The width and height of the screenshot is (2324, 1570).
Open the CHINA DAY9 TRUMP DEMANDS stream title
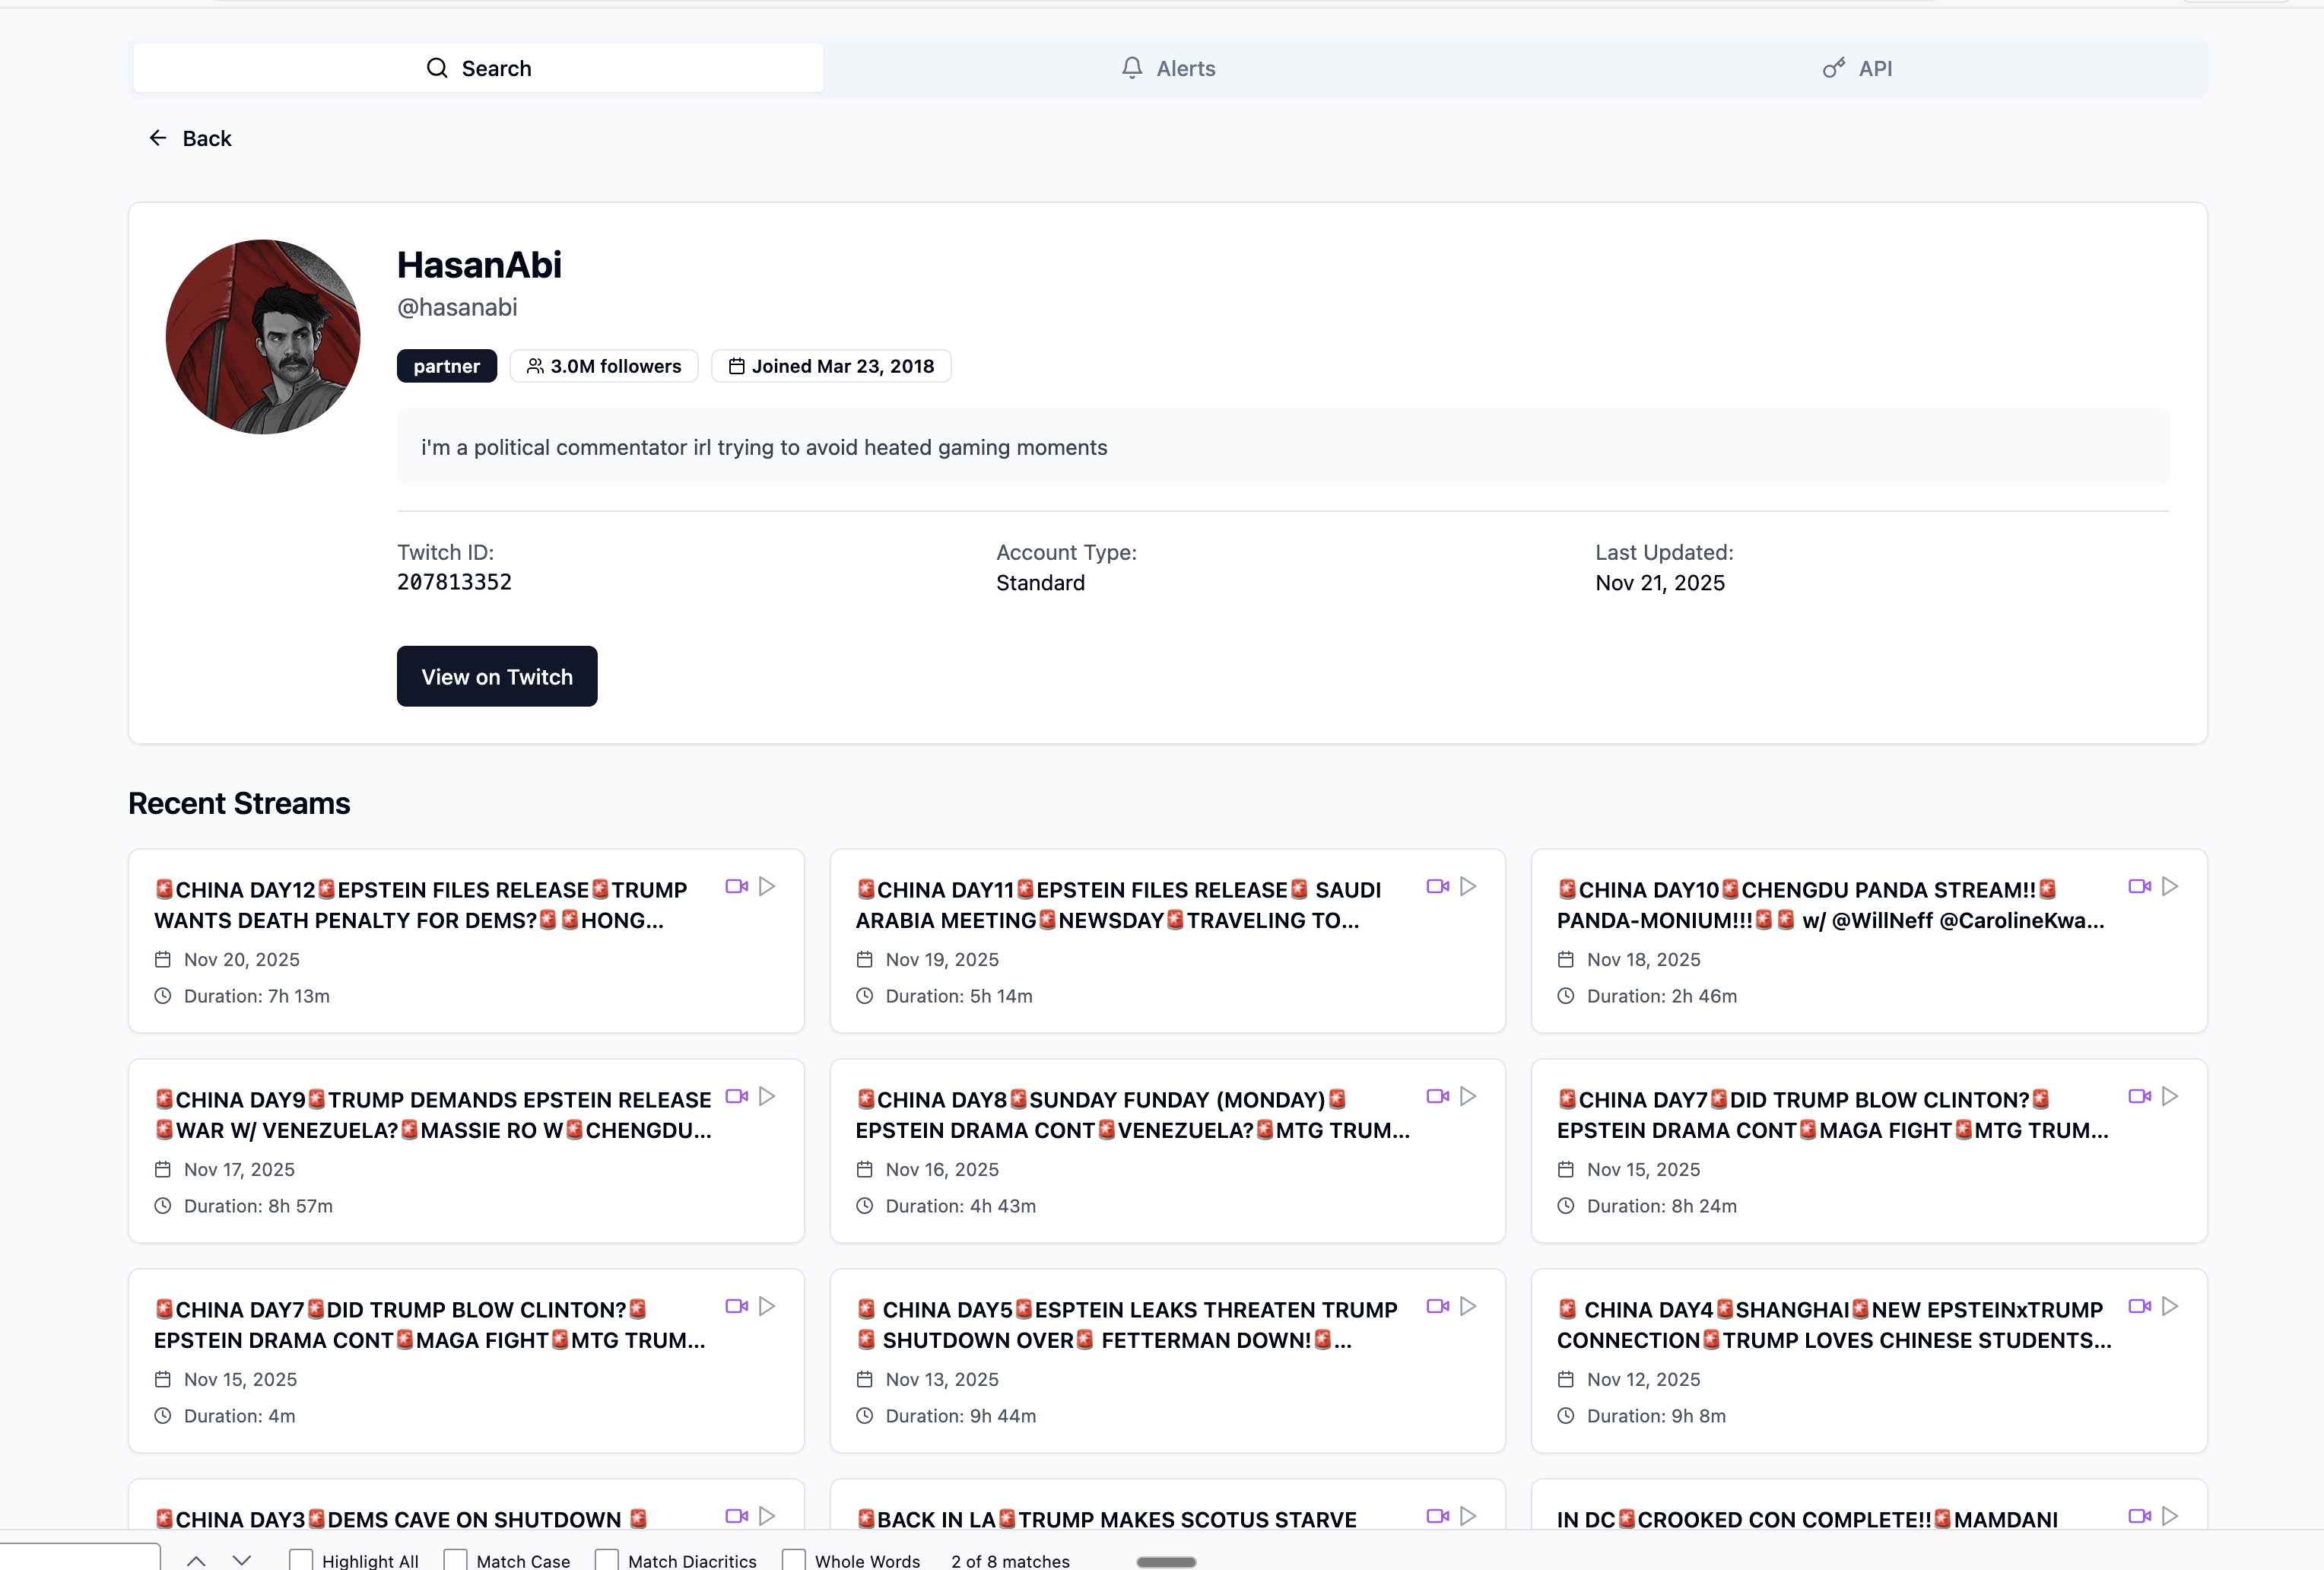(x=433, y=1115)
